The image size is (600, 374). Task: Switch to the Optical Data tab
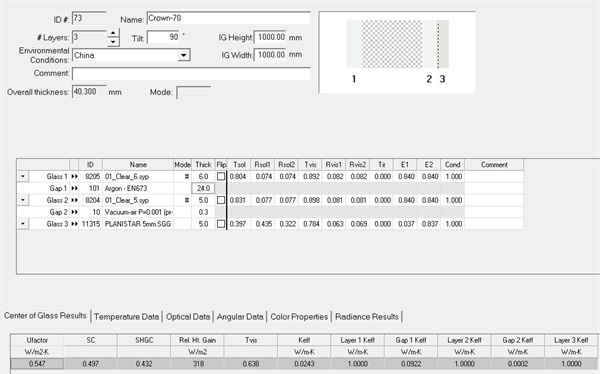pos(188,317)
